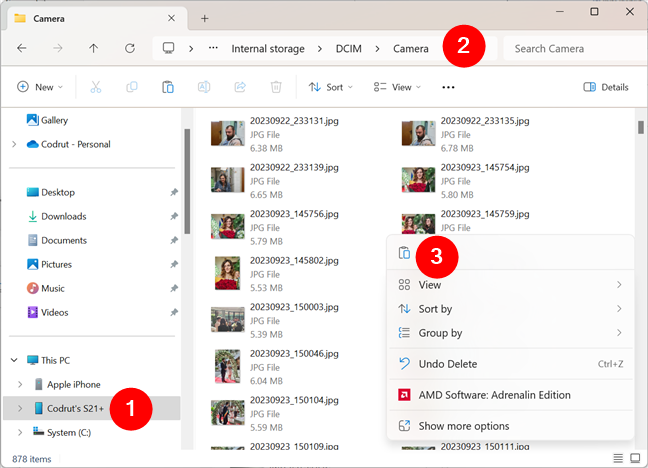The image size is (648, 468).
Task: Switch to details list view icon in status bar
Action: [618, 458]
